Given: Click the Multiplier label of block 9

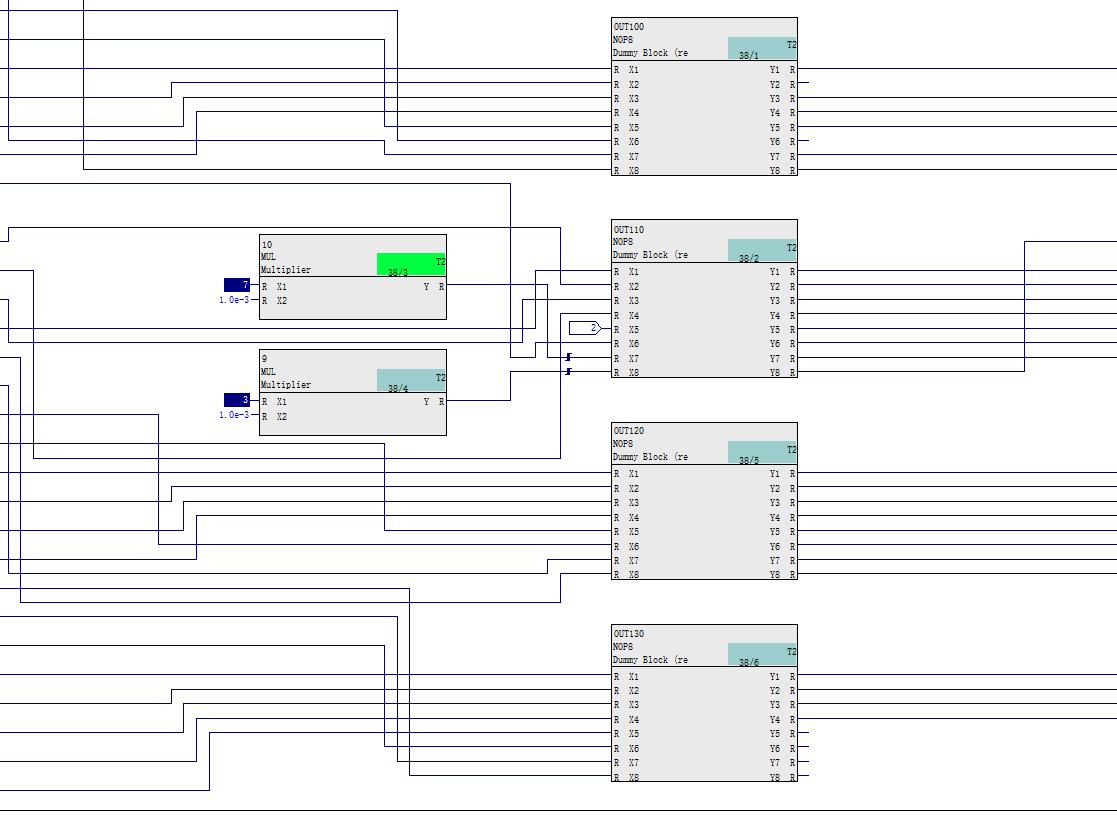Looking at the screenshot, I should tap(286, 385).
